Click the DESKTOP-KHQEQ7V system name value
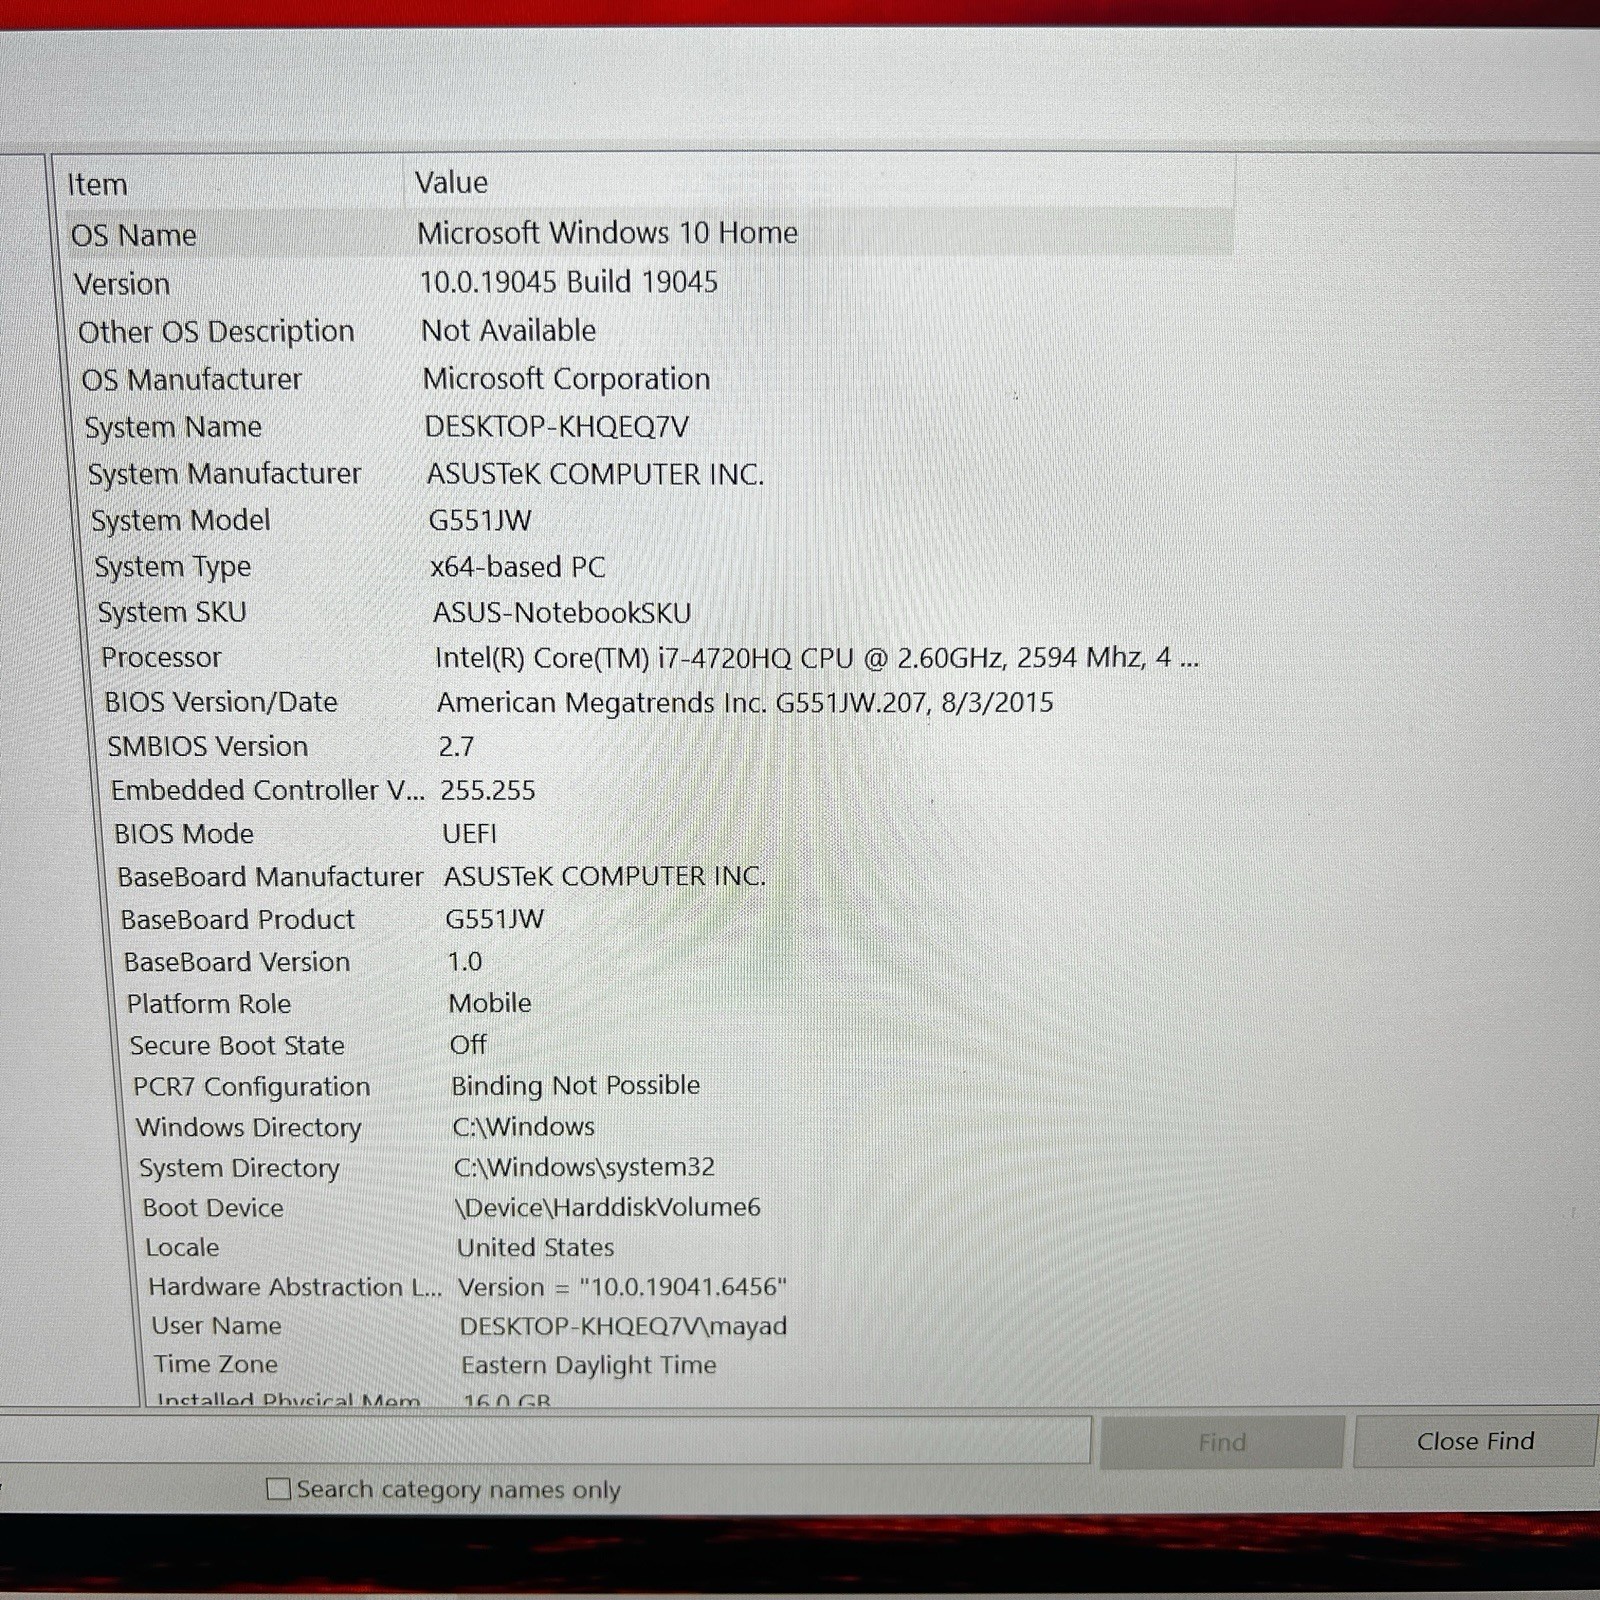This screenshot has height=1600, width=1600. coord(557,427)
